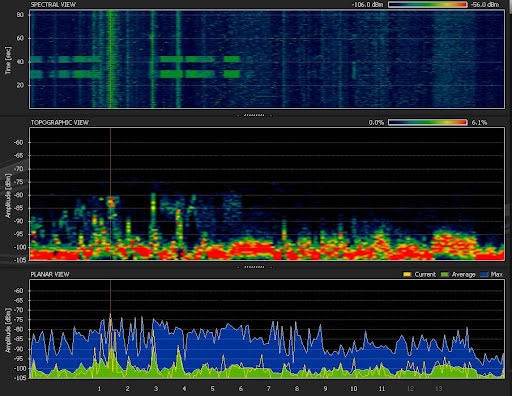Select the Spectral View dBm color scale bar
This screenshot has width=512, height=396.
428,4
